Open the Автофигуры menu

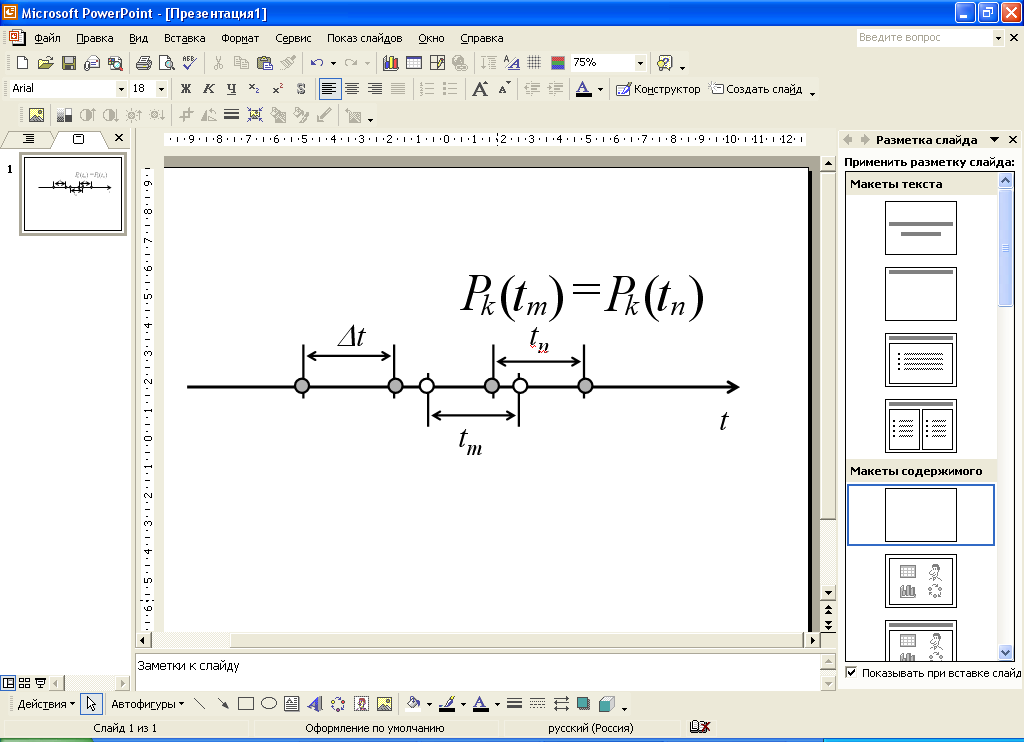click(147, 704)
